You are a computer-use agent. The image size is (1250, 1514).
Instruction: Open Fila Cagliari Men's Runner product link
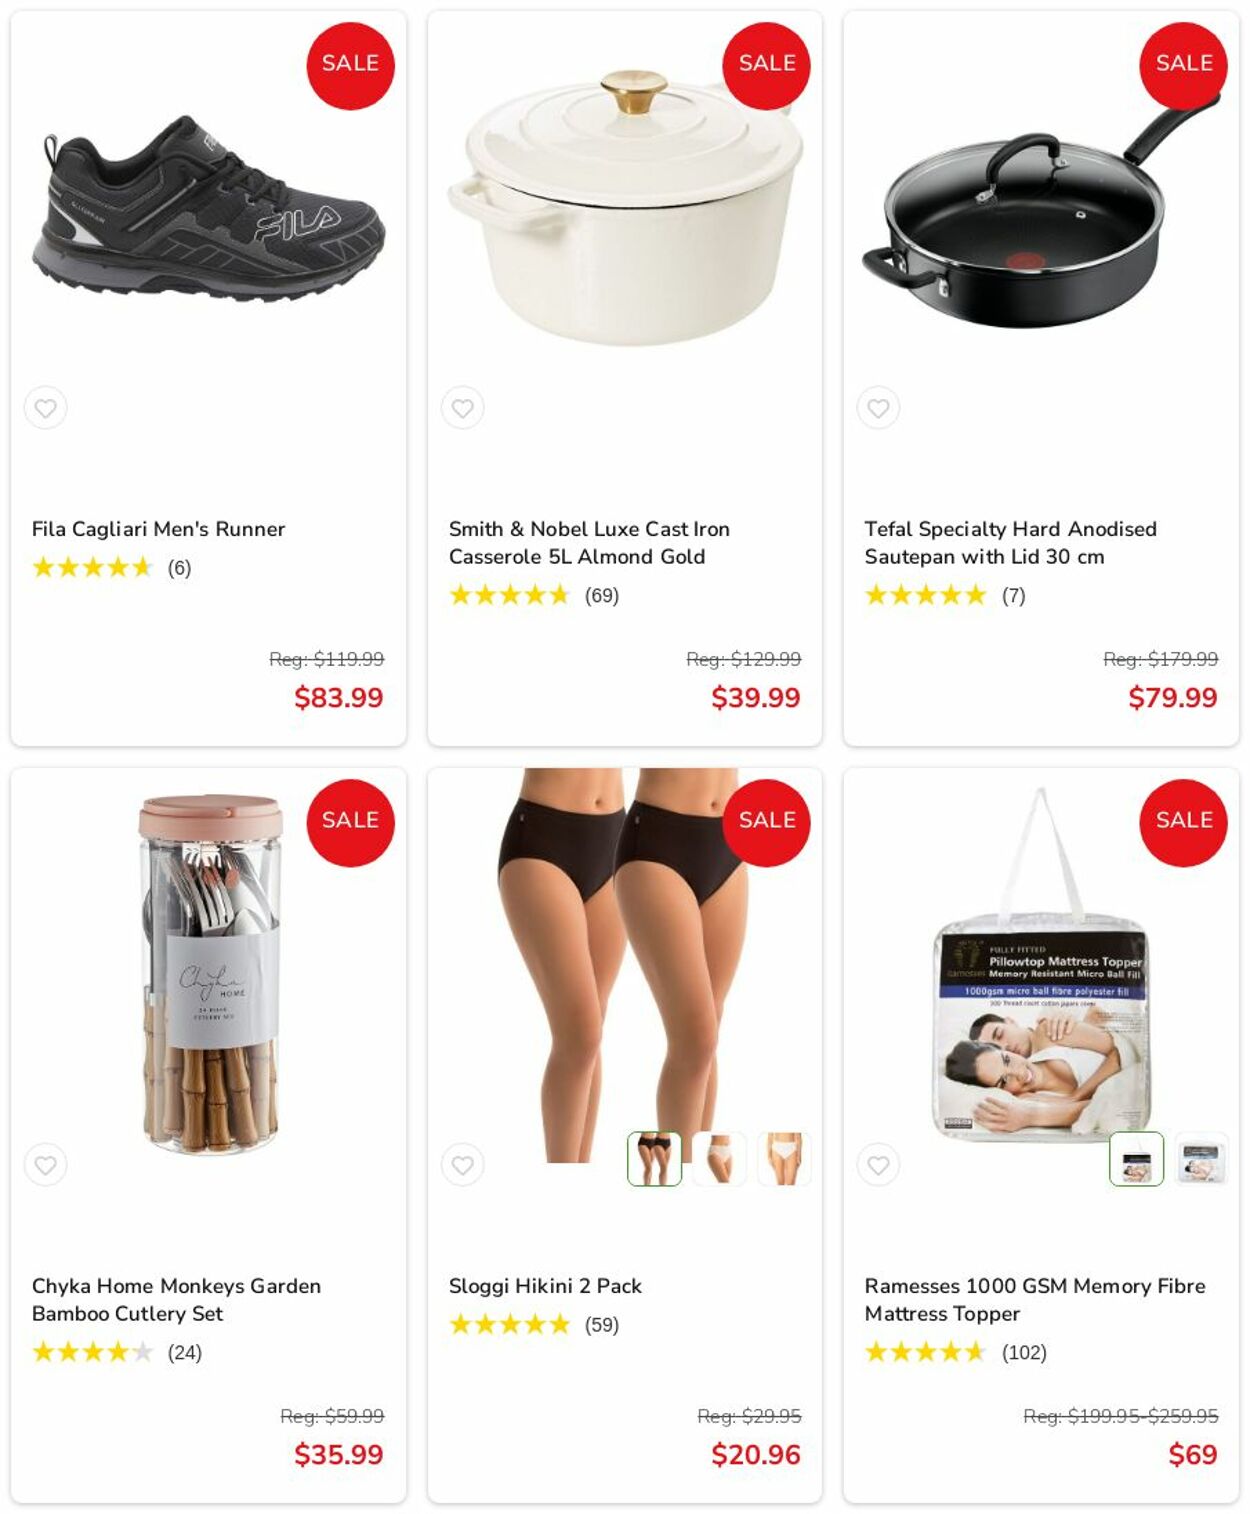coord(158,529)
